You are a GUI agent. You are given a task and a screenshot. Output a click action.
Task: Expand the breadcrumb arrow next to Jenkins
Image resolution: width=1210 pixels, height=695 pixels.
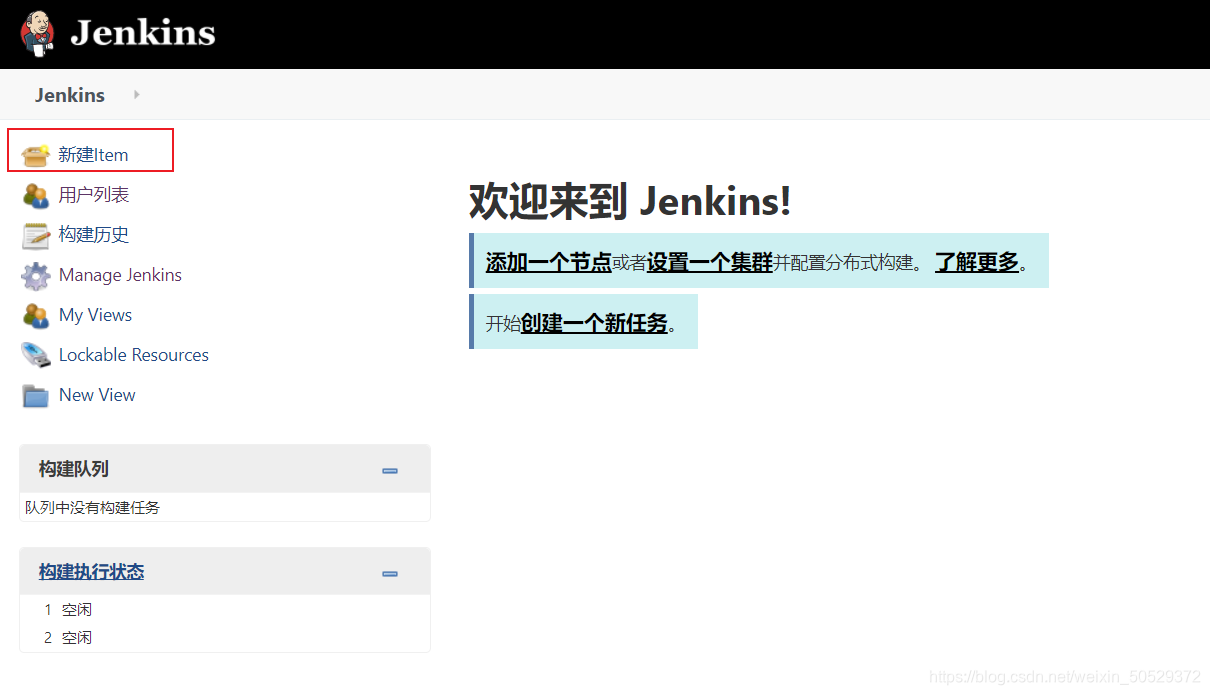pyautogui.click(x=137, y=95)
